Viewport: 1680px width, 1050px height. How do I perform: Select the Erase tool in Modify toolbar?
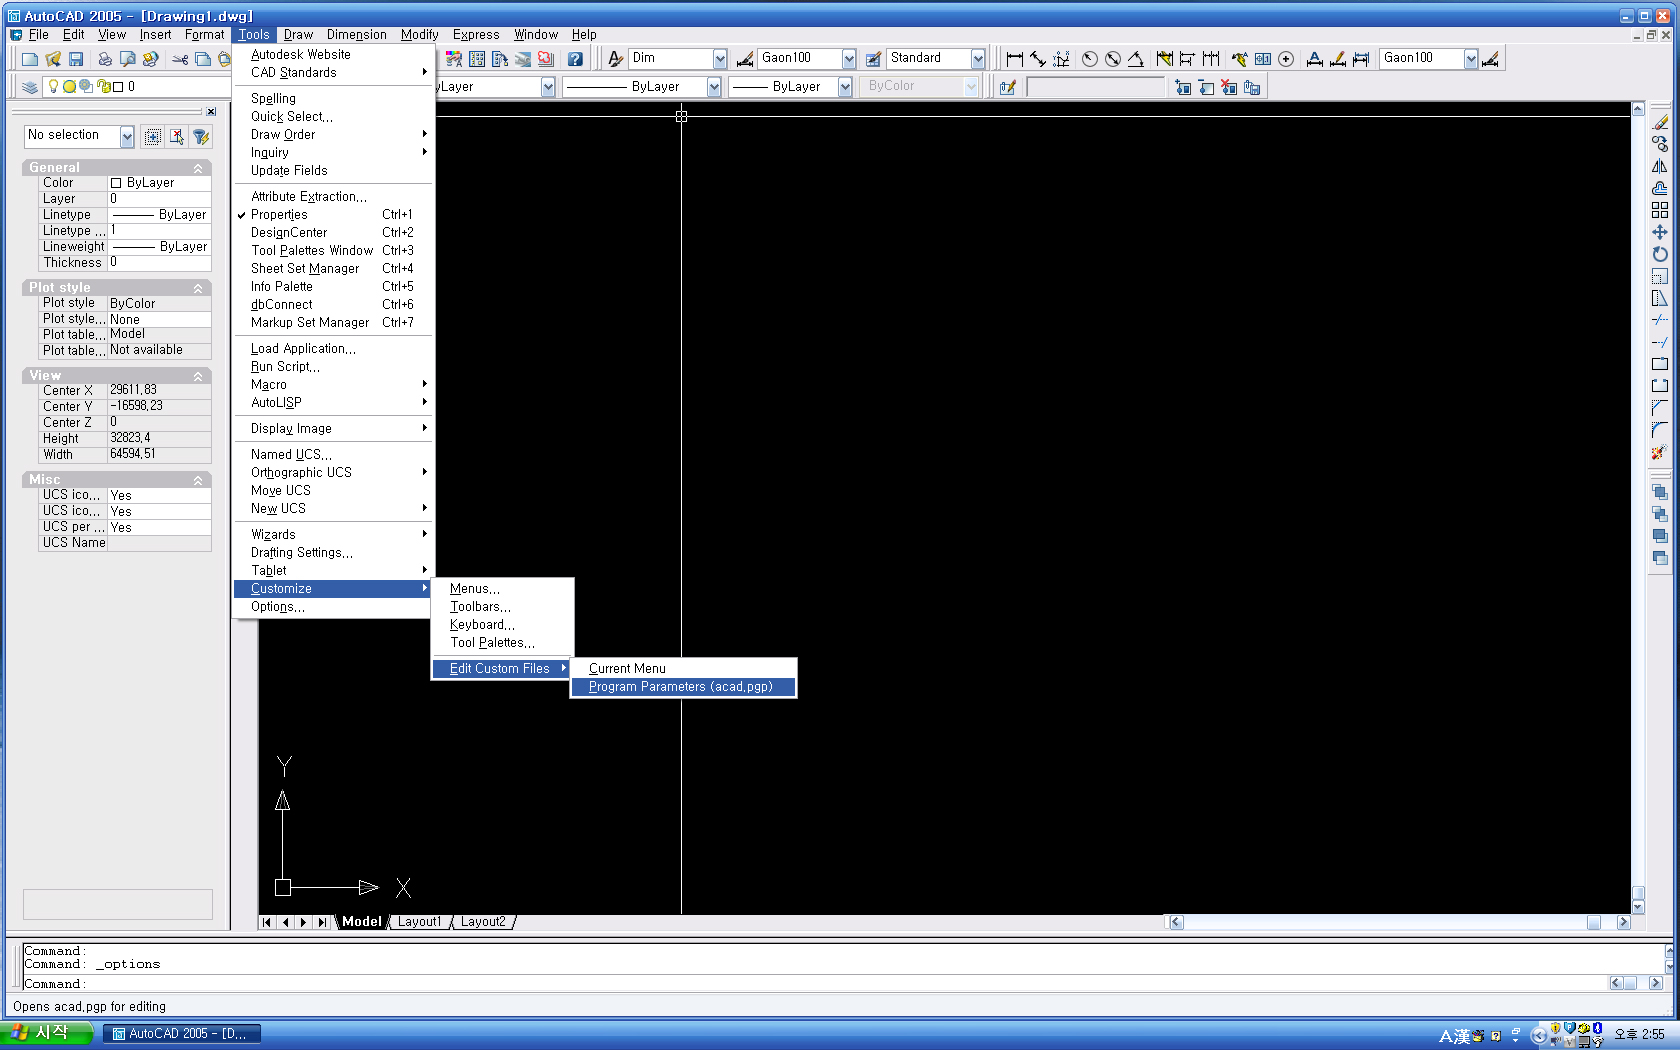(1660, 122)
